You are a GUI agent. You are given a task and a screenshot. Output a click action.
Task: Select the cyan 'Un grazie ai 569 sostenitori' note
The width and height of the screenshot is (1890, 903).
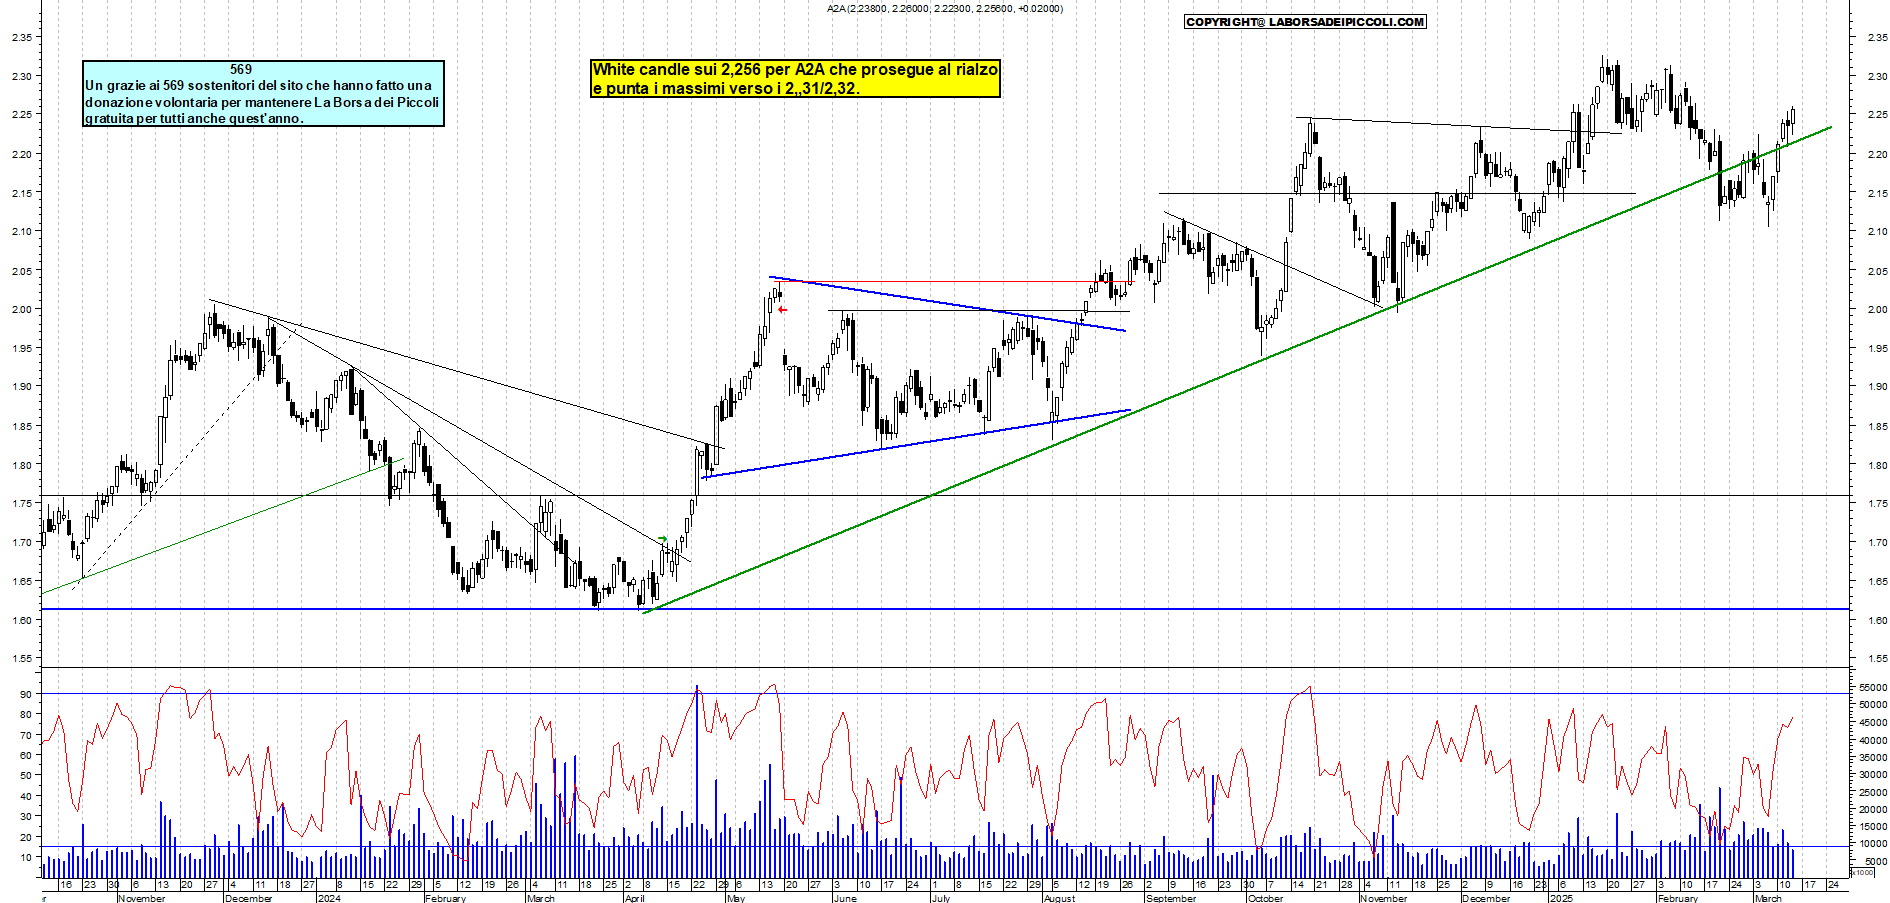pyautogui.click(x=263, y=93)
